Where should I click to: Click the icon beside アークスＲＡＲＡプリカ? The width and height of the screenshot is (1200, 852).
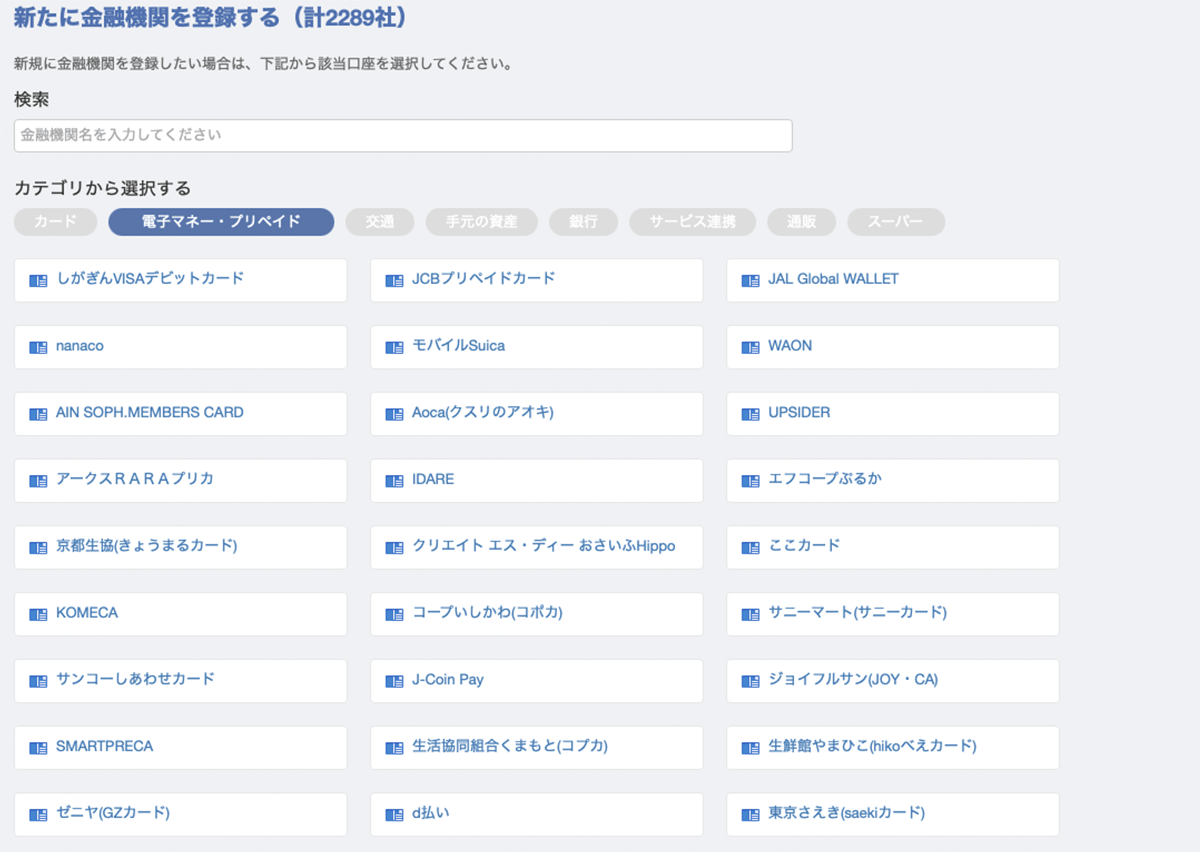[39, 481]
